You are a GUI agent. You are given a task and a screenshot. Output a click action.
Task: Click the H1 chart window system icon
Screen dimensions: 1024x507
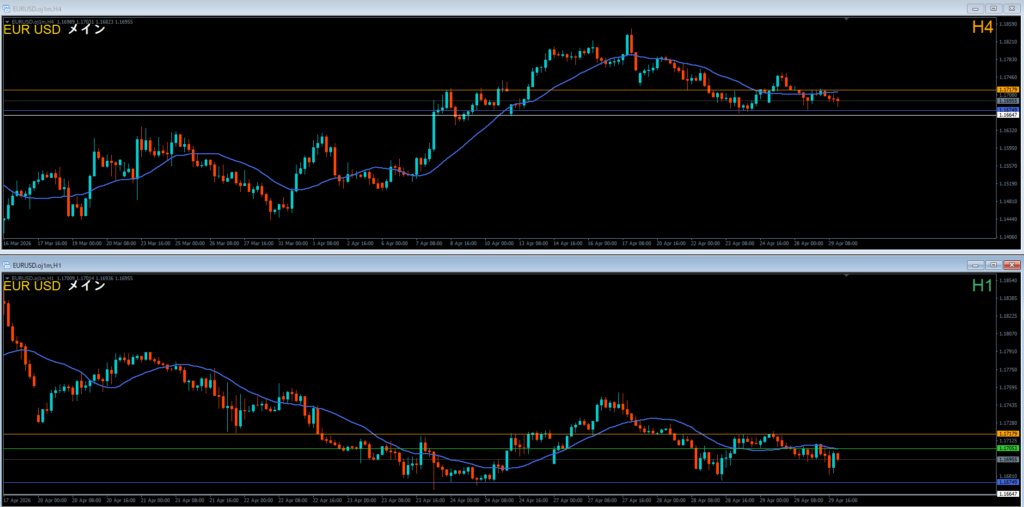(7, 265)
